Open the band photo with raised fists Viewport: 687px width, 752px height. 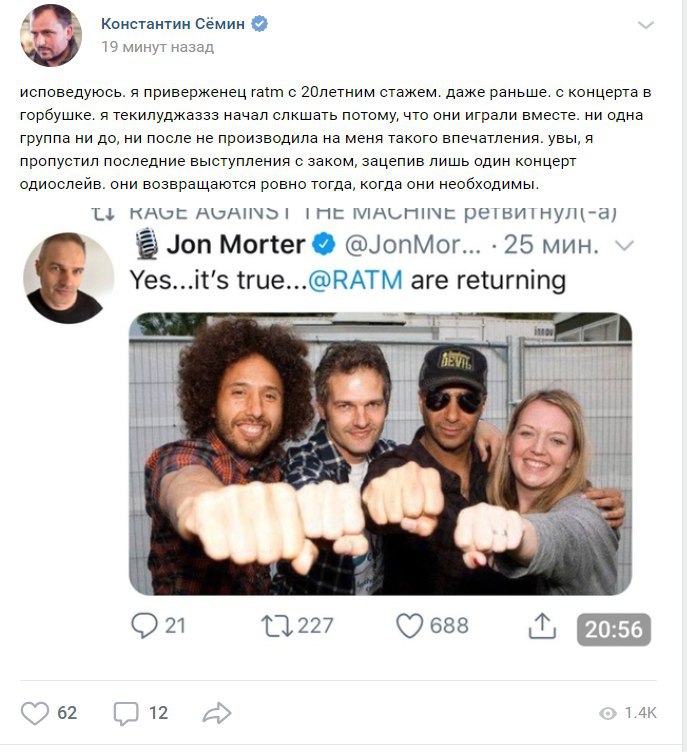tap(380, 454)
